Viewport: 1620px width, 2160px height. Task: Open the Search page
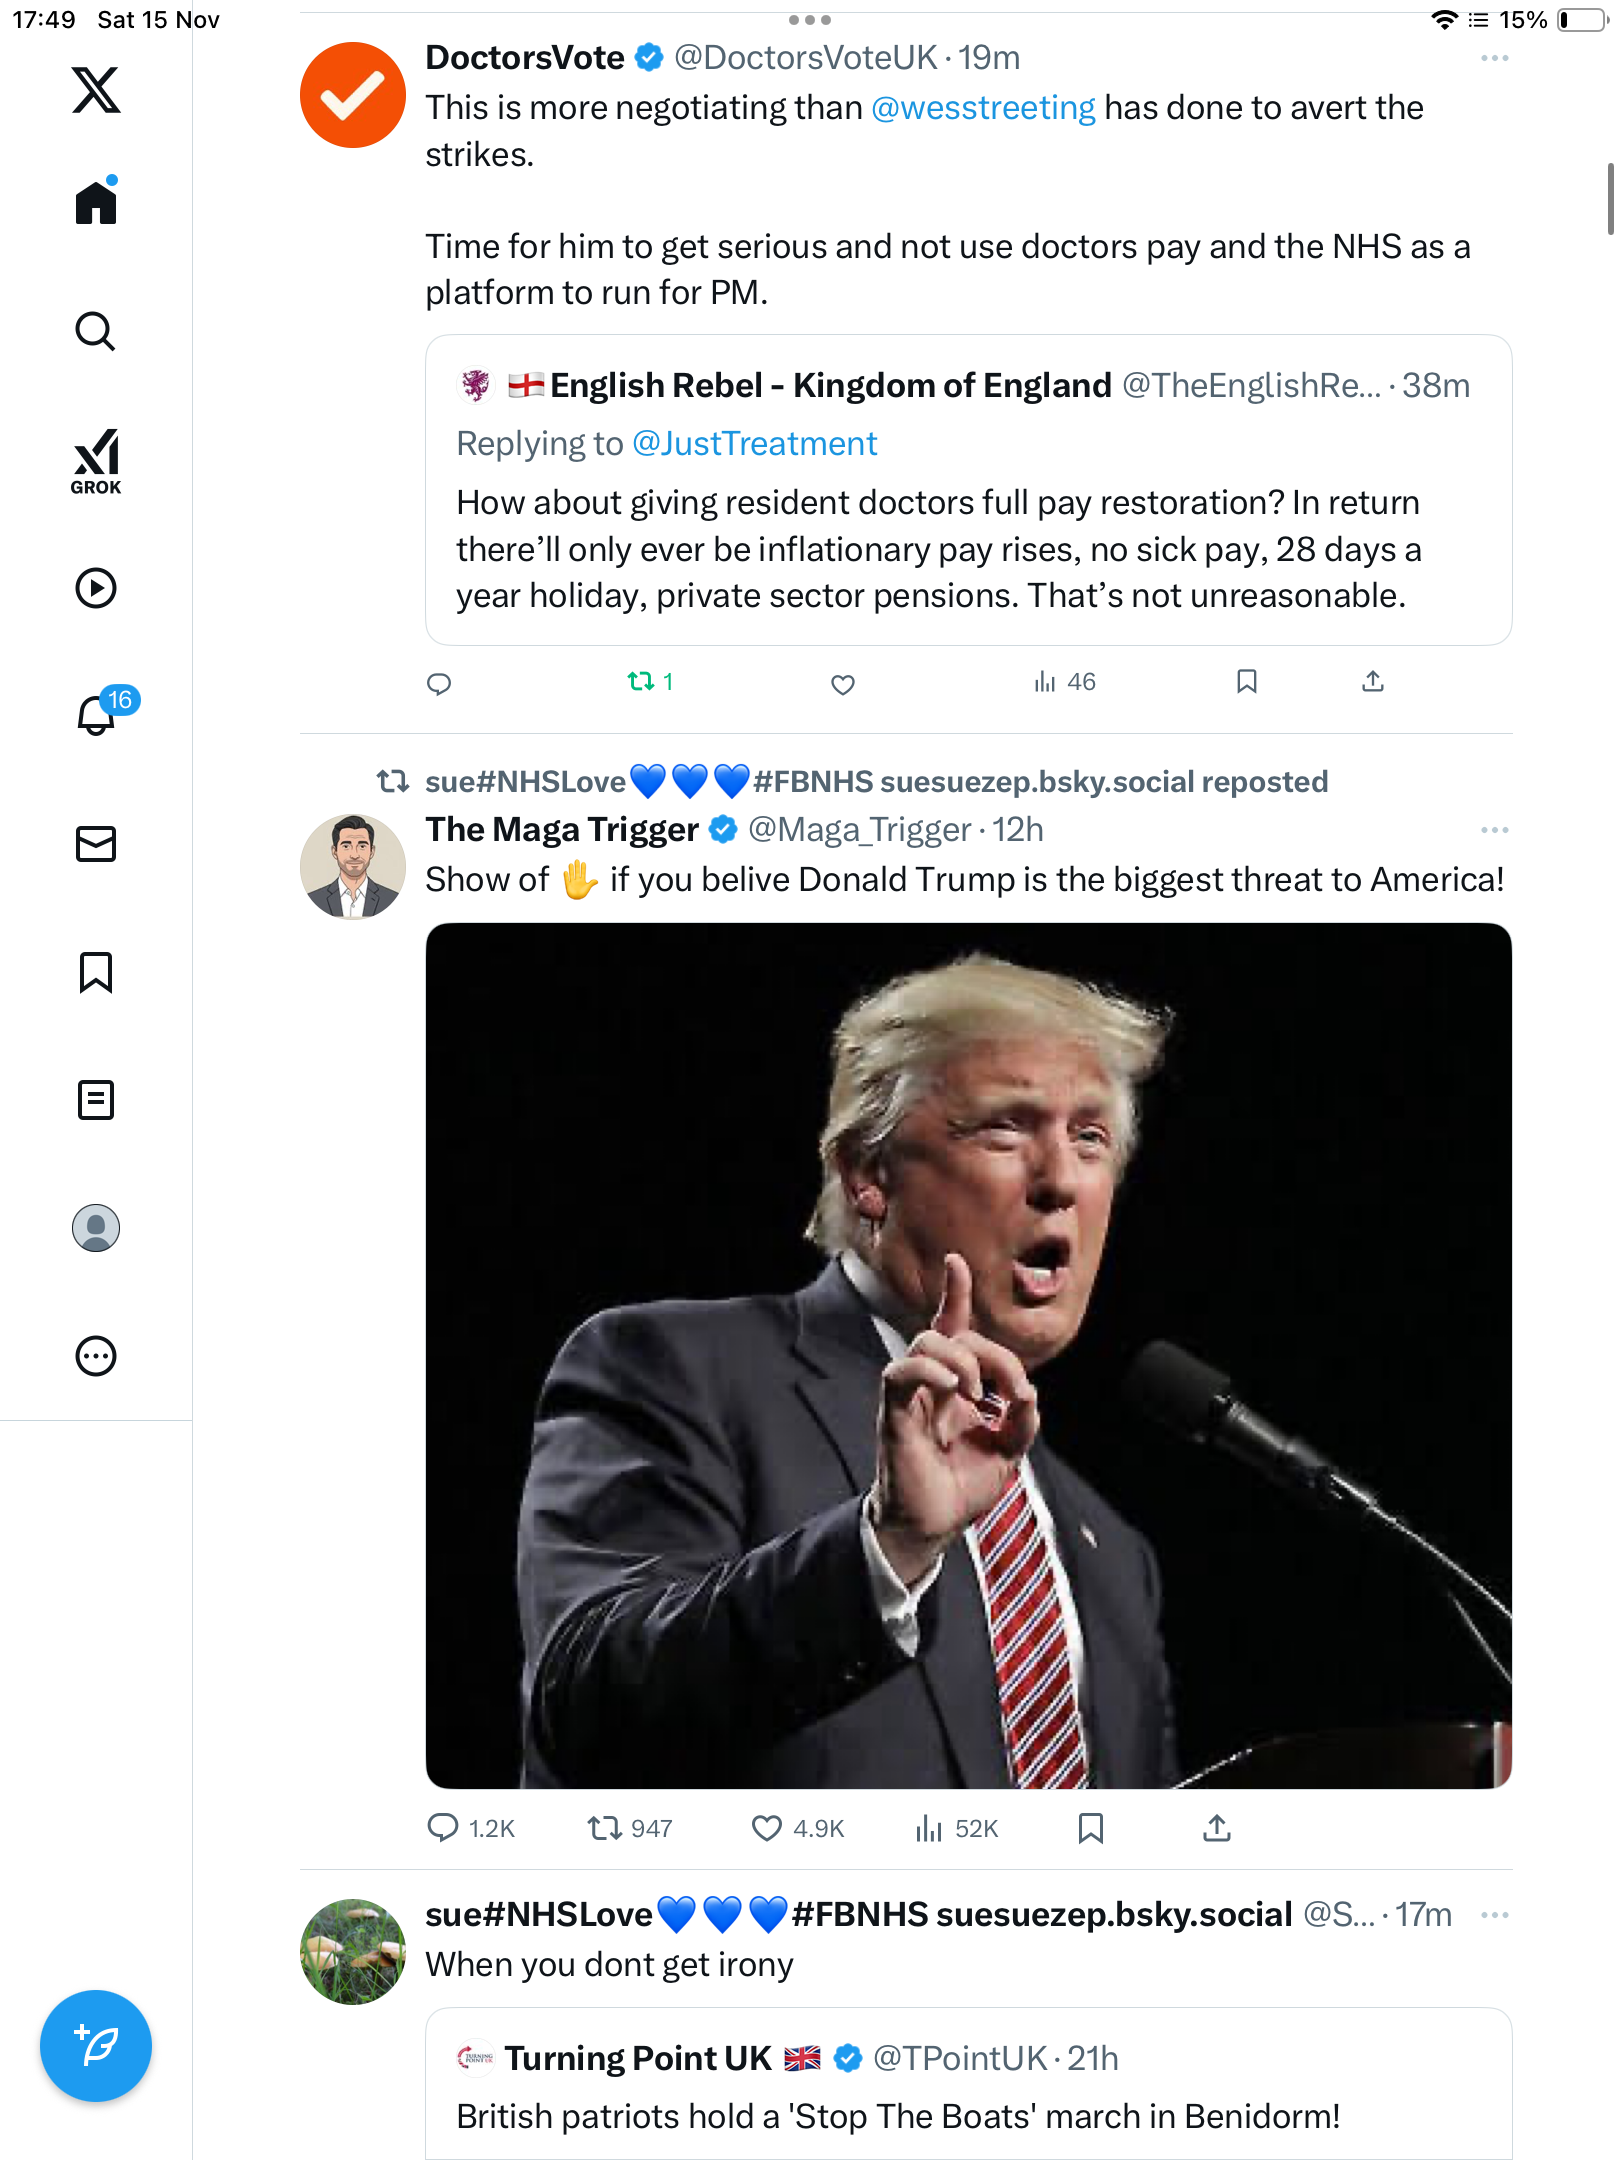[96, 332]
